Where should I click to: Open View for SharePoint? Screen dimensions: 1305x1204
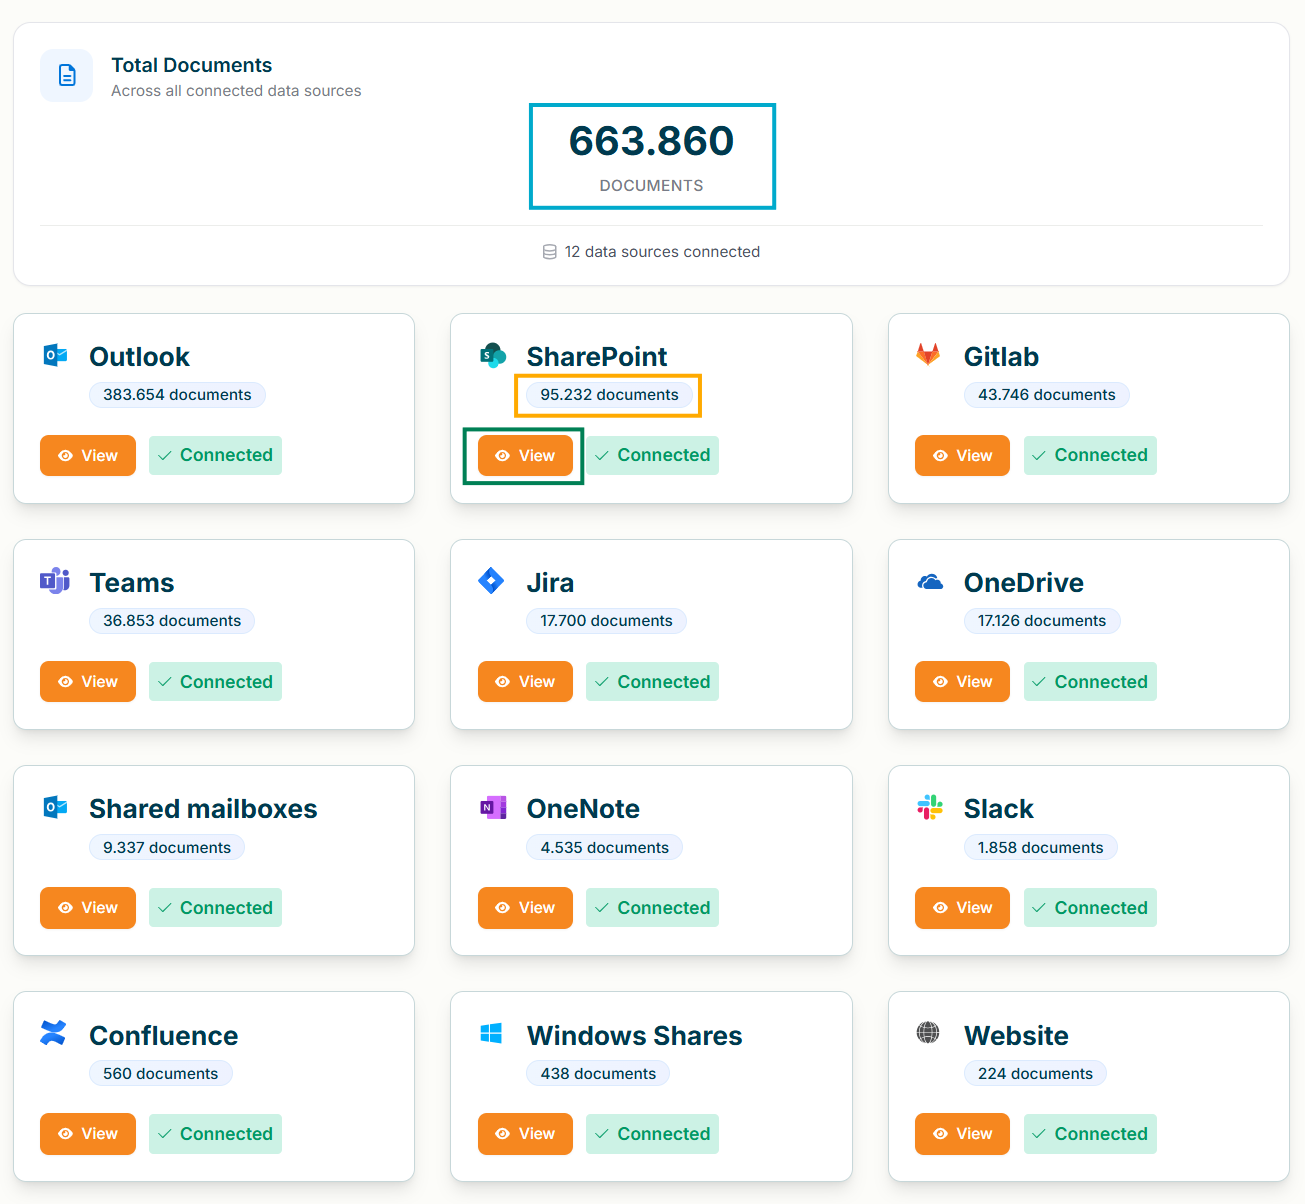[525, 456]
